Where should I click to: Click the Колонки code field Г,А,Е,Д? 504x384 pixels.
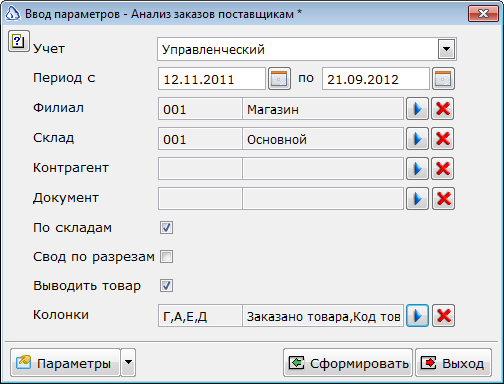[200, 315]
